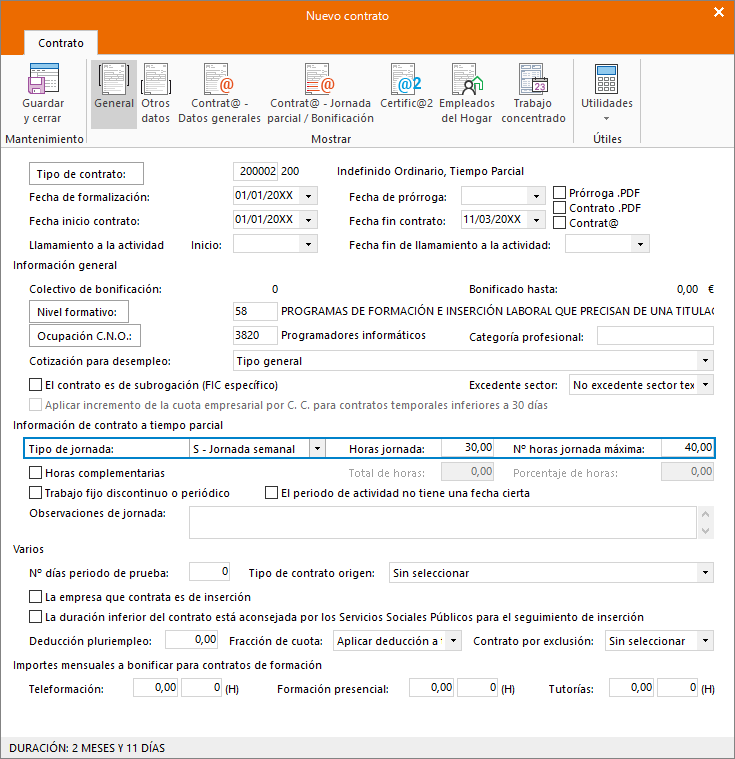Image resolution: width=735 pixels, height=759 pixels.
Task: Show Contrat@ Jornada parcial / Bonificación
Action: tap(320, 93)
